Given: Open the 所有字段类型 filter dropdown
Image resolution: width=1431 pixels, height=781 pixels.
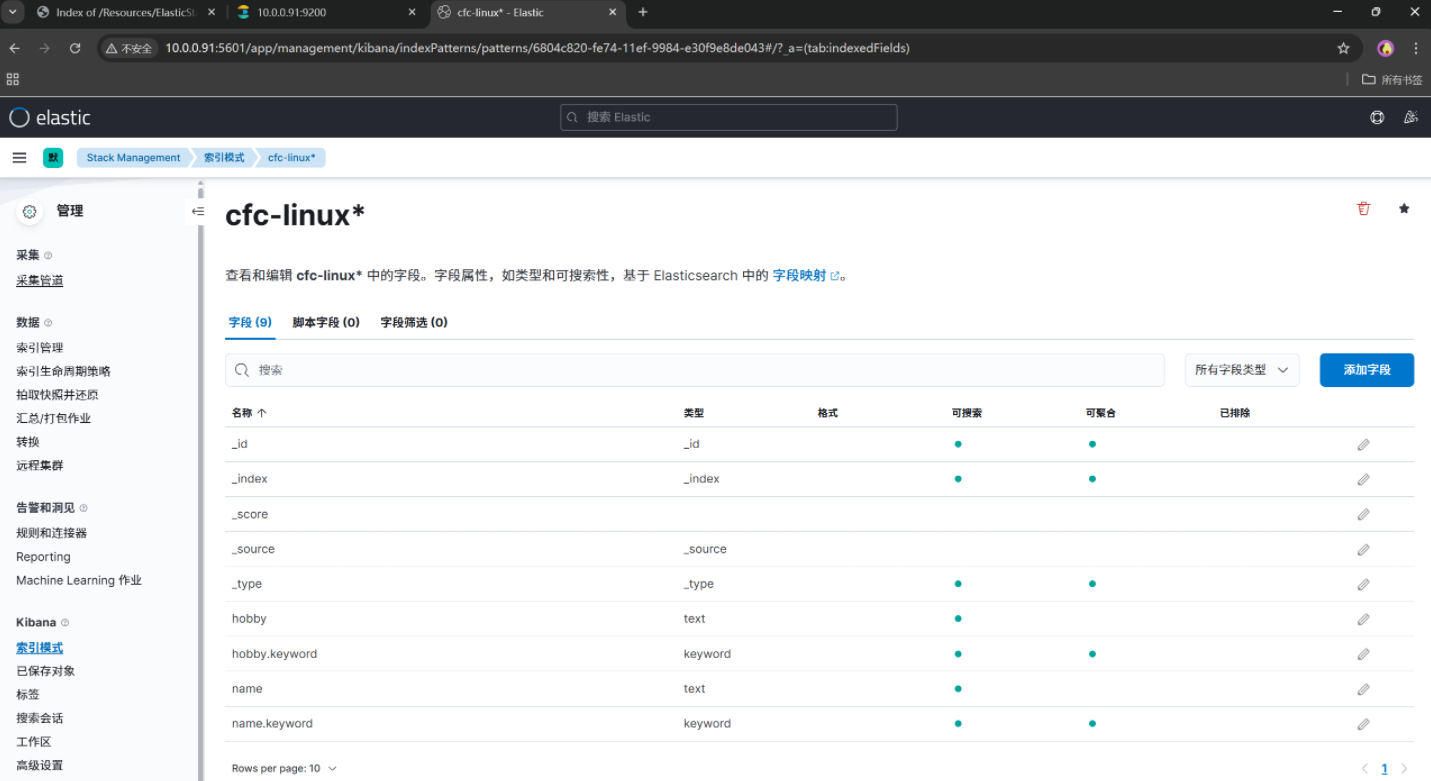Looking at the screenshot, I should (x=1242, y=370).
